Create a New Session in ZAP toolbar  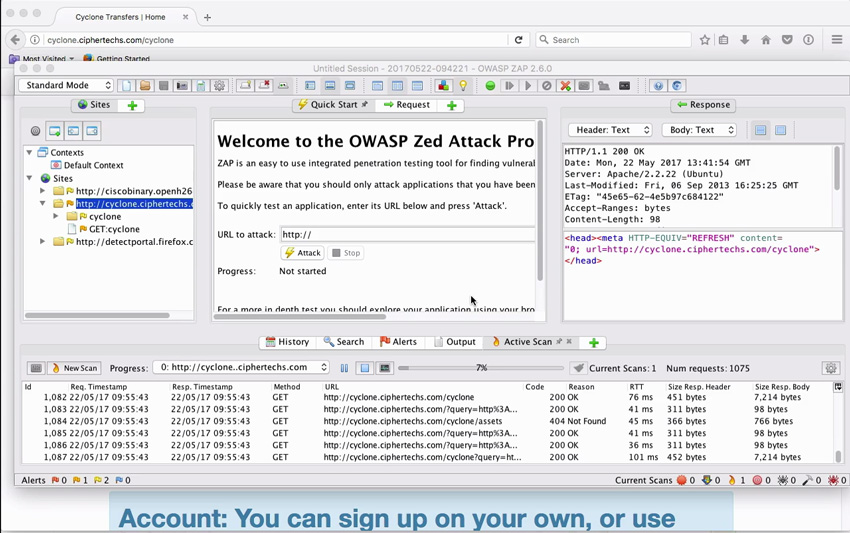[x=126, y=86]
